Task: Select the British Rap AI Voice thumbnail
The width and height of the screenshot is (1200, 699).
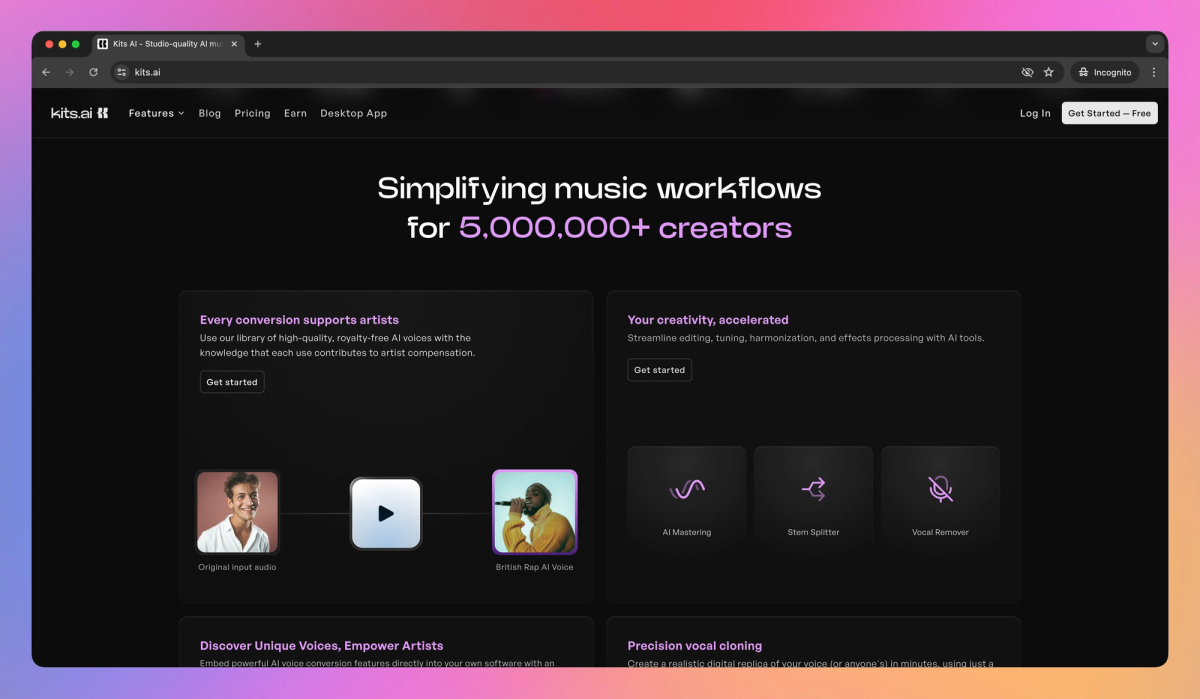Action: (535, 512)
